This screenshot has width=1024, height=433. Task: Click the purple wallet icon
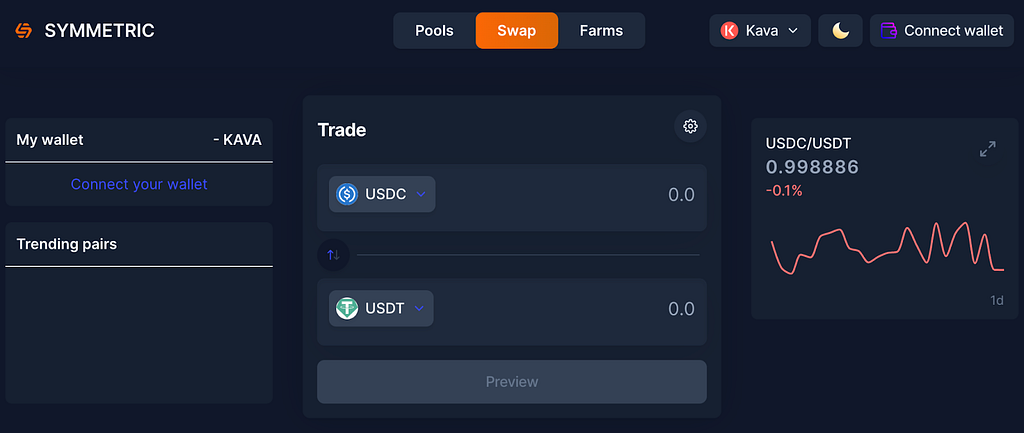(x=889, y=31)
